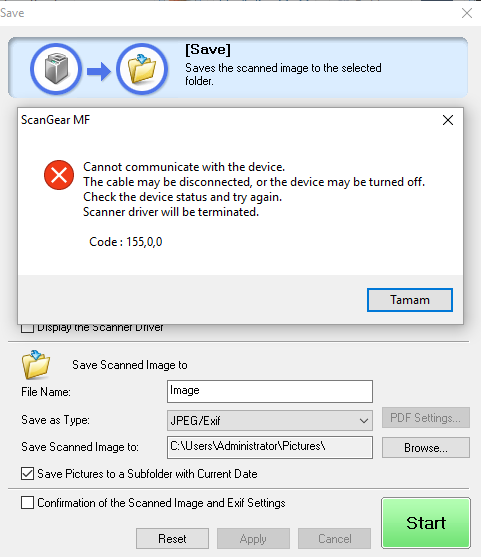This screenshot has height=557, width=481.
Task: Click into the File Name field
Action: pyautogui.click(x=270, y=391)
